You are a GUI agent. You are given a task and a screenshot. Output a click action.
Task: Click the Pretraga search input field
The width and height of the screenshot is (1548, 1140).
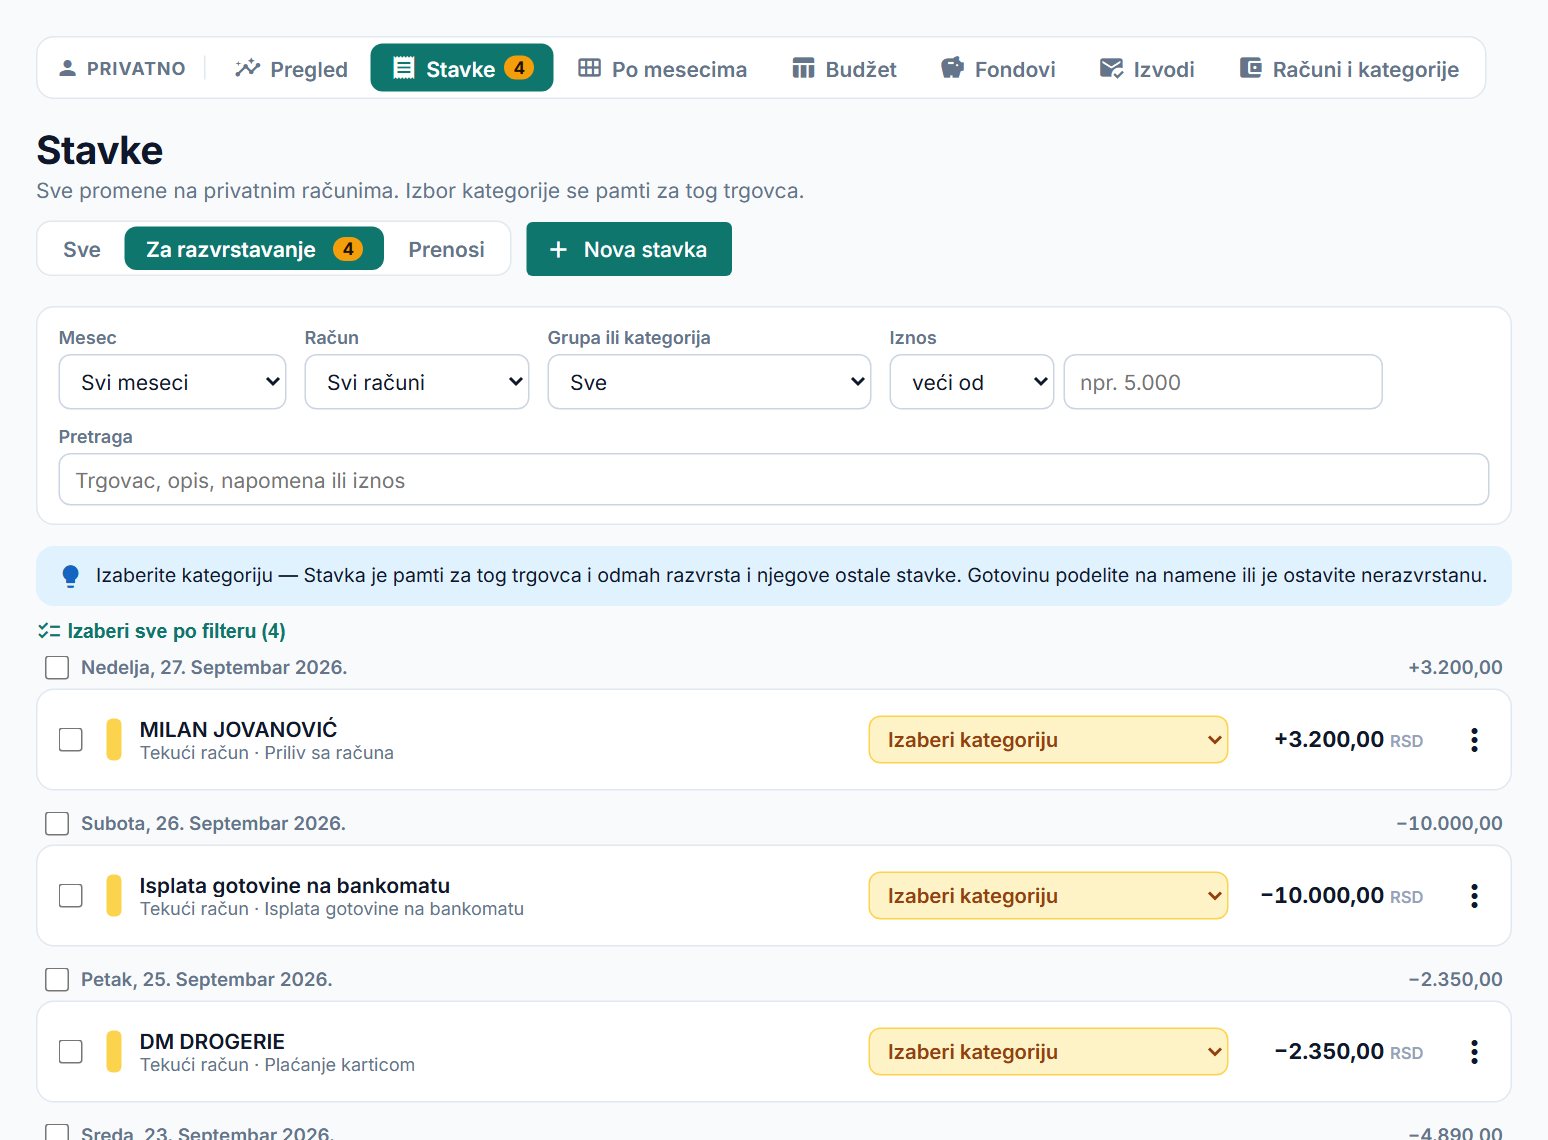[774, 480]
